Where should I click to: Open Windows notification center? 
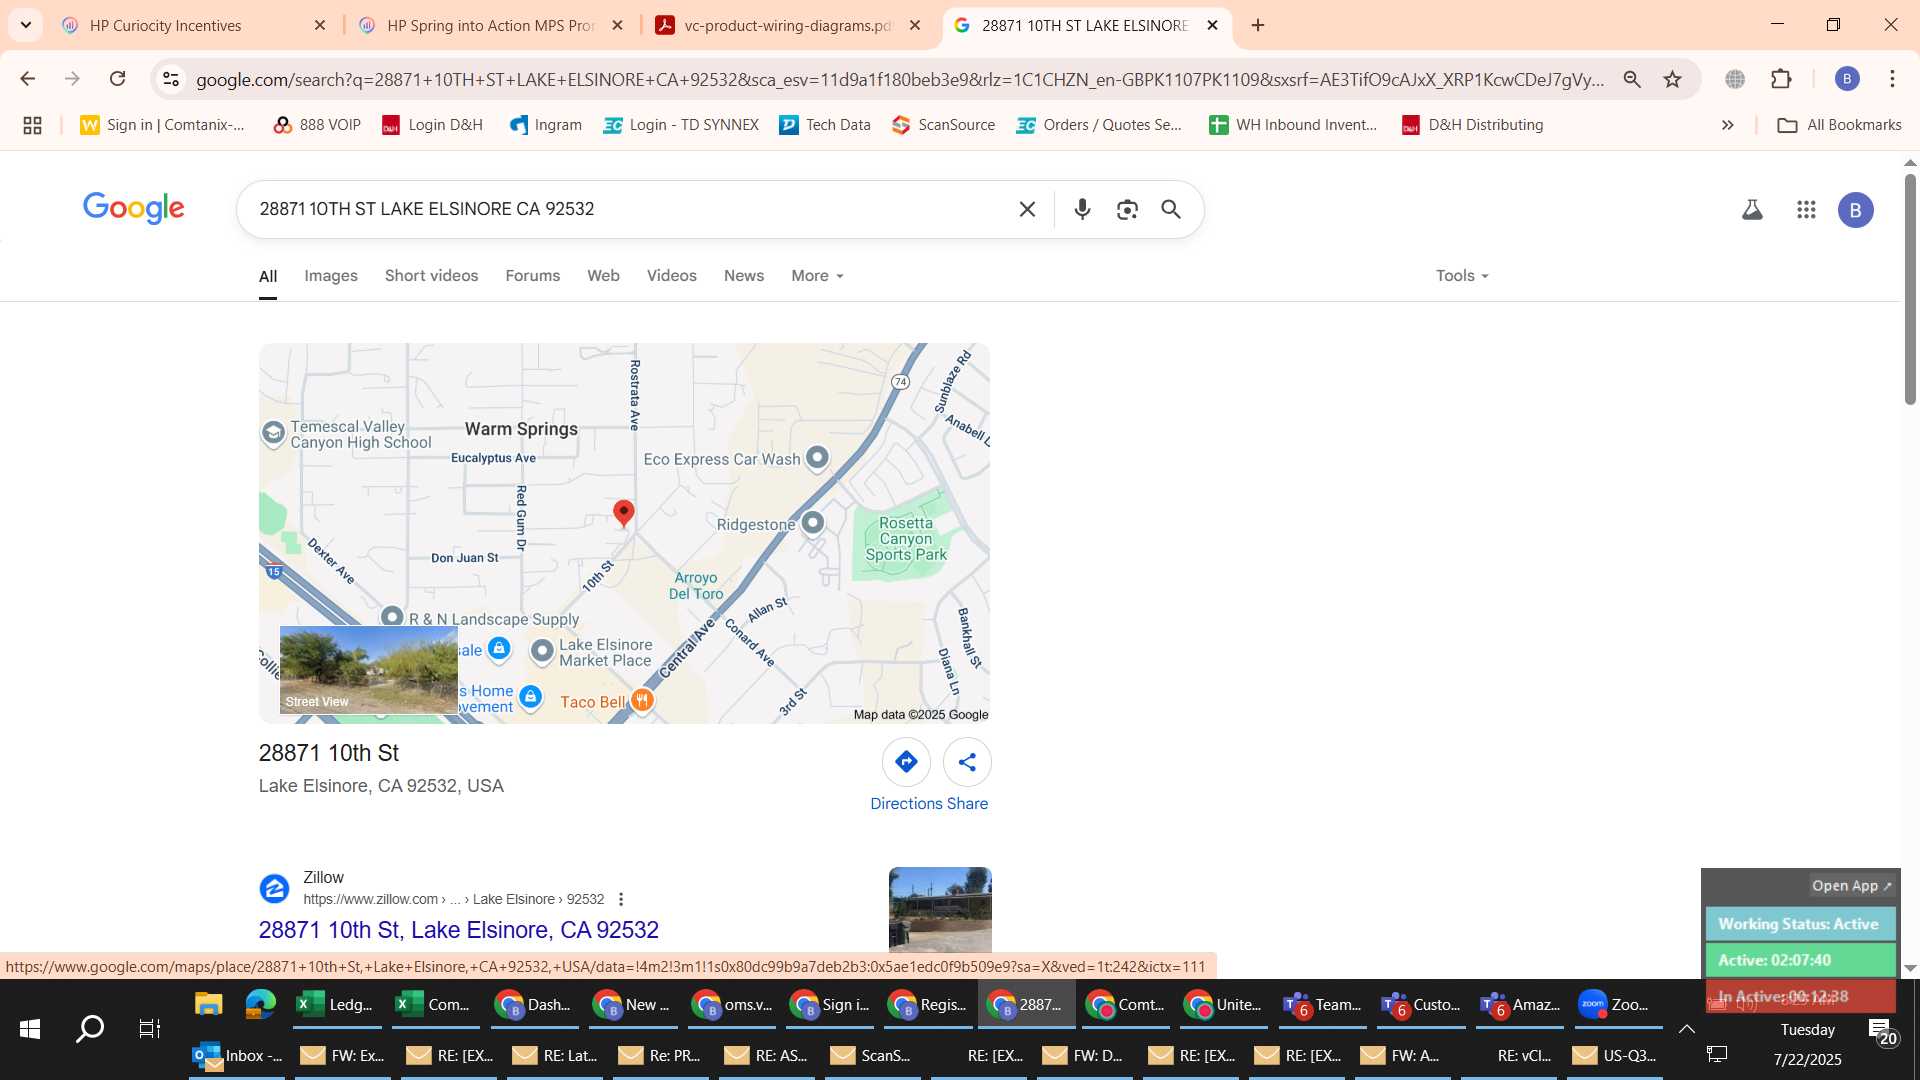point(1883,1031)
